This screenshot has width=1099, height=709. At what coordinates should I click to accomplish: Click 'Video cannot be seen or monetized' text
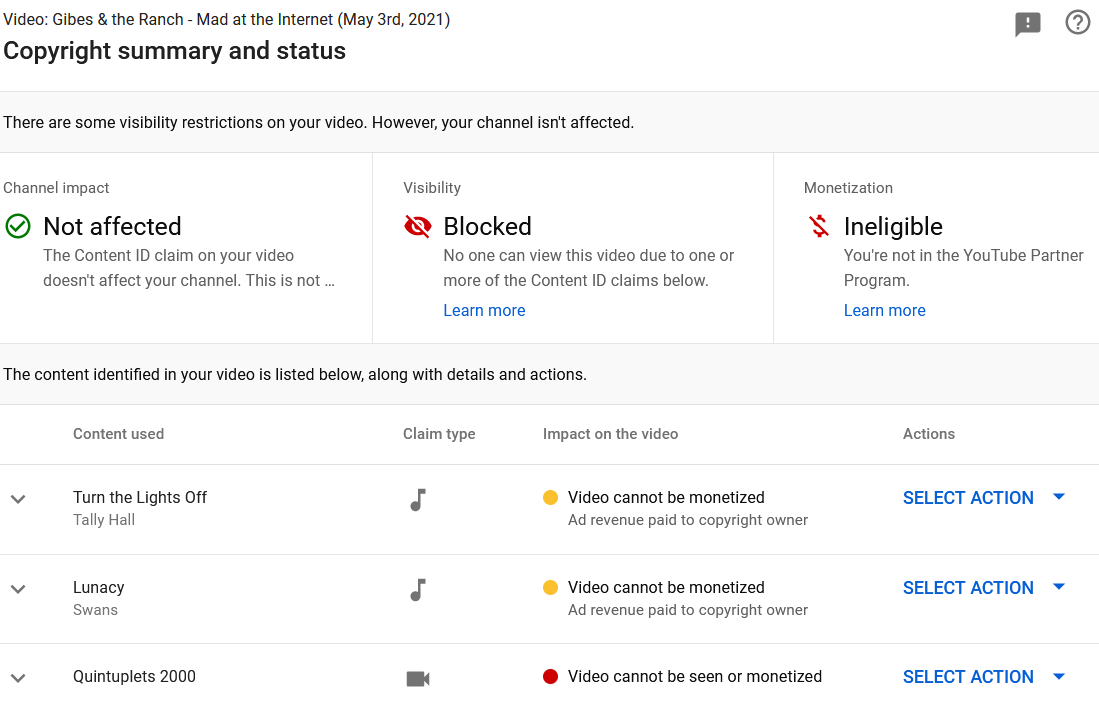695,677
